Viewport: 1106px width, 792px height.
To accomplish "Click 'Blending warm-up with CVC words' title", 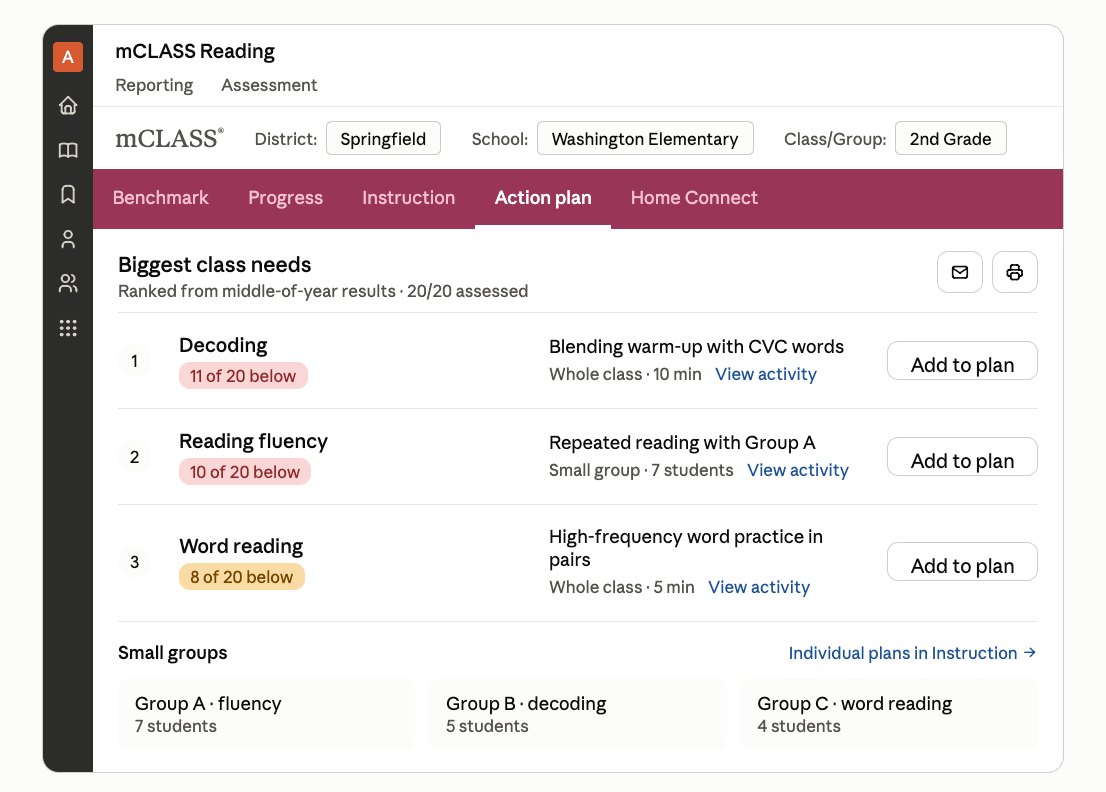I will click(696, 347).
